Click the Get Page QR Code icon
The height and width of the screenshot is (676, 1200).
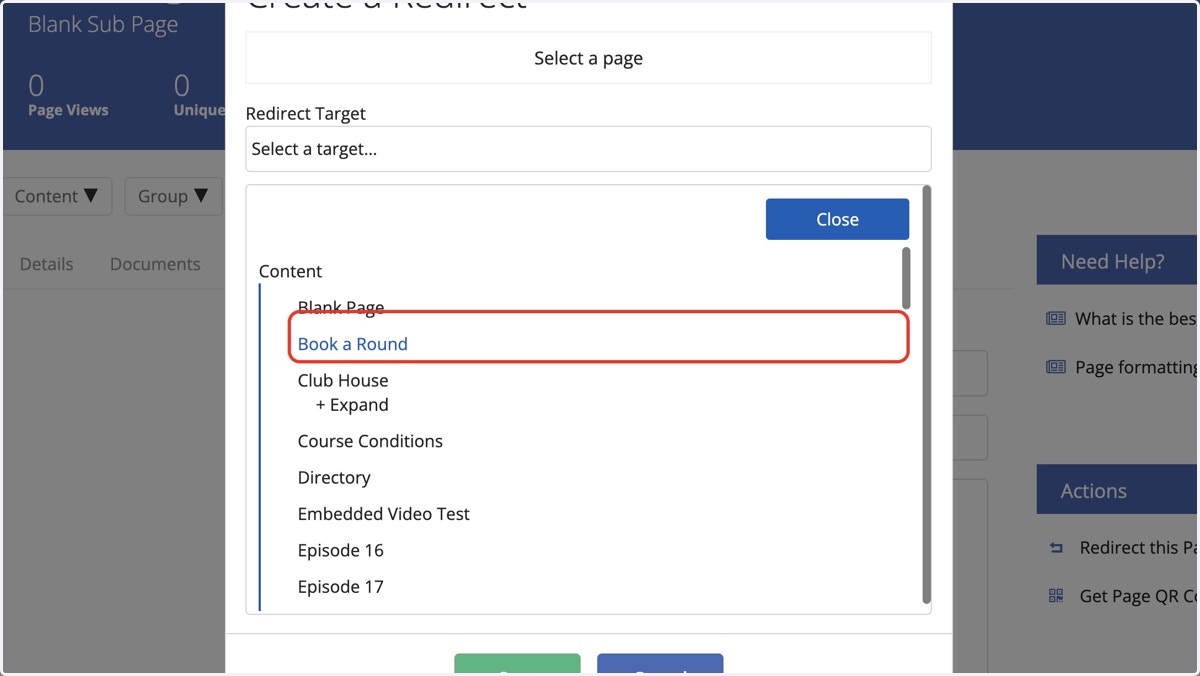pyautogui.click(x=1056, y=596)
